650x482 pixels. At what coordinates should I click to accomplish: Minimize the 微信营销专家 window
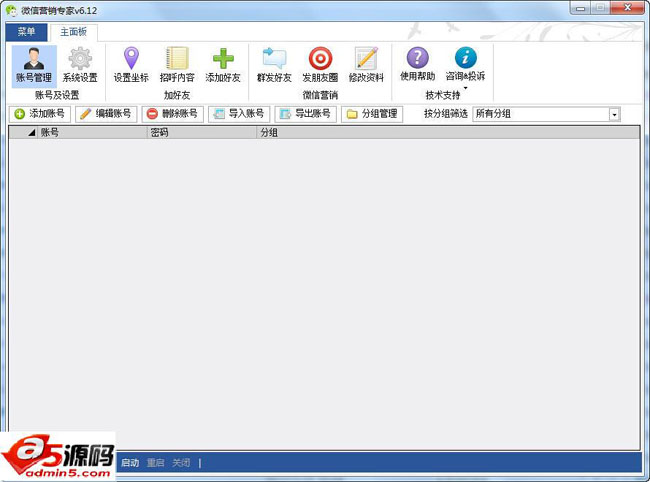pyautogui.click(x=580, y=8)
